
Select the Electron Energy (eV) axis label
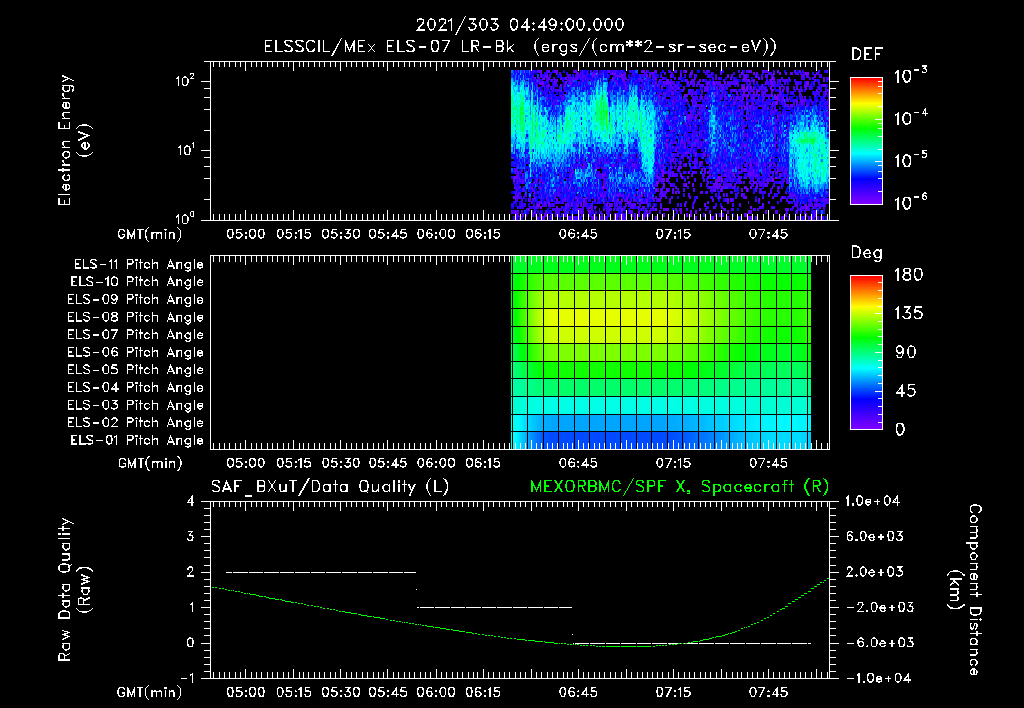[74, 140]
